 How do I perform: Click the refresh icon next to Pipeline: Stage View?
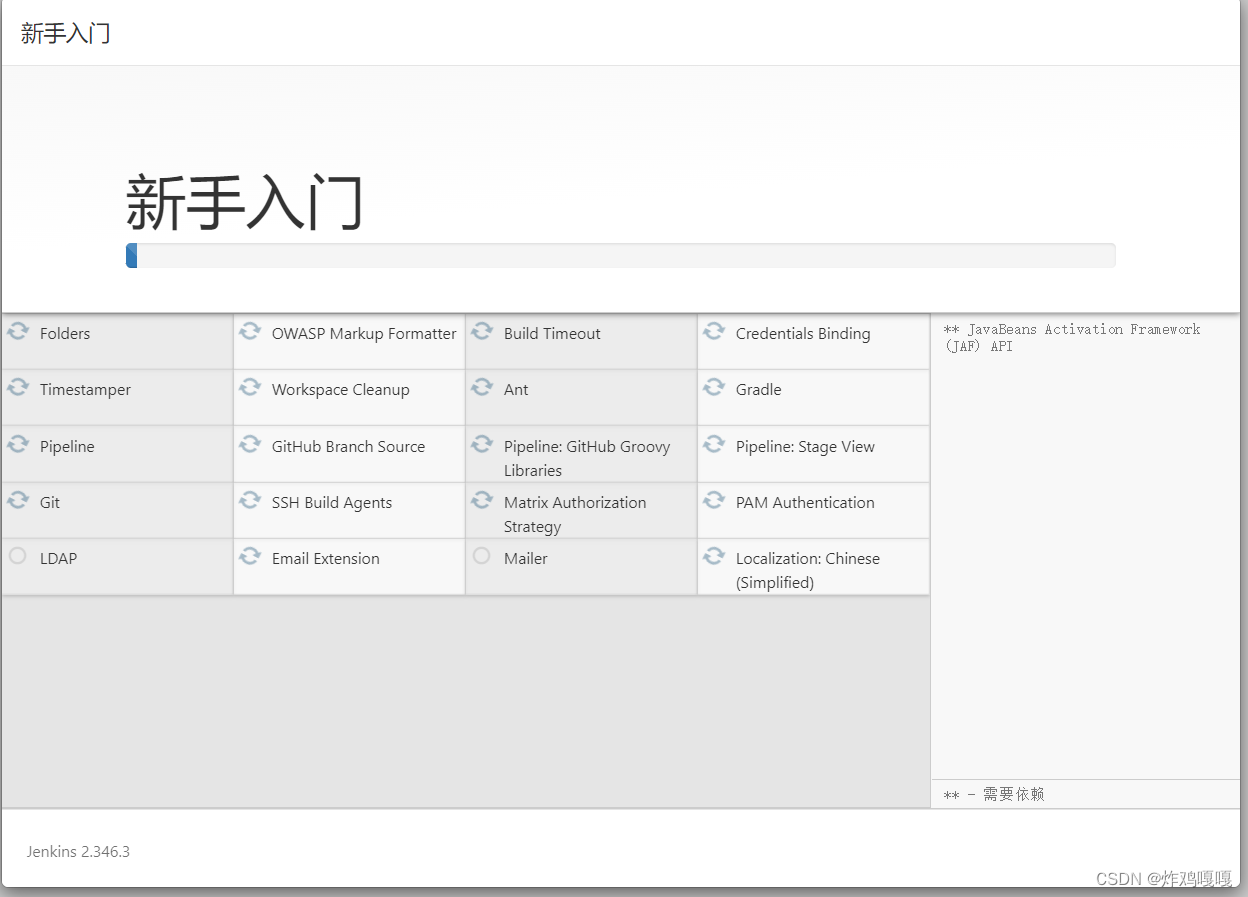click(714, 444)
